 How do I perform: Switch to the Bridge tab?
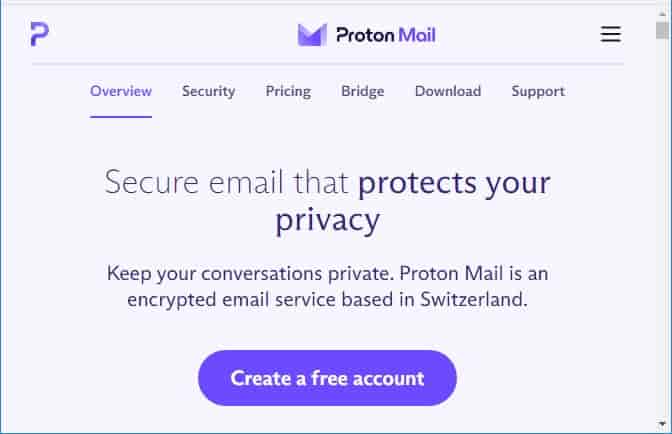point(363,91)
